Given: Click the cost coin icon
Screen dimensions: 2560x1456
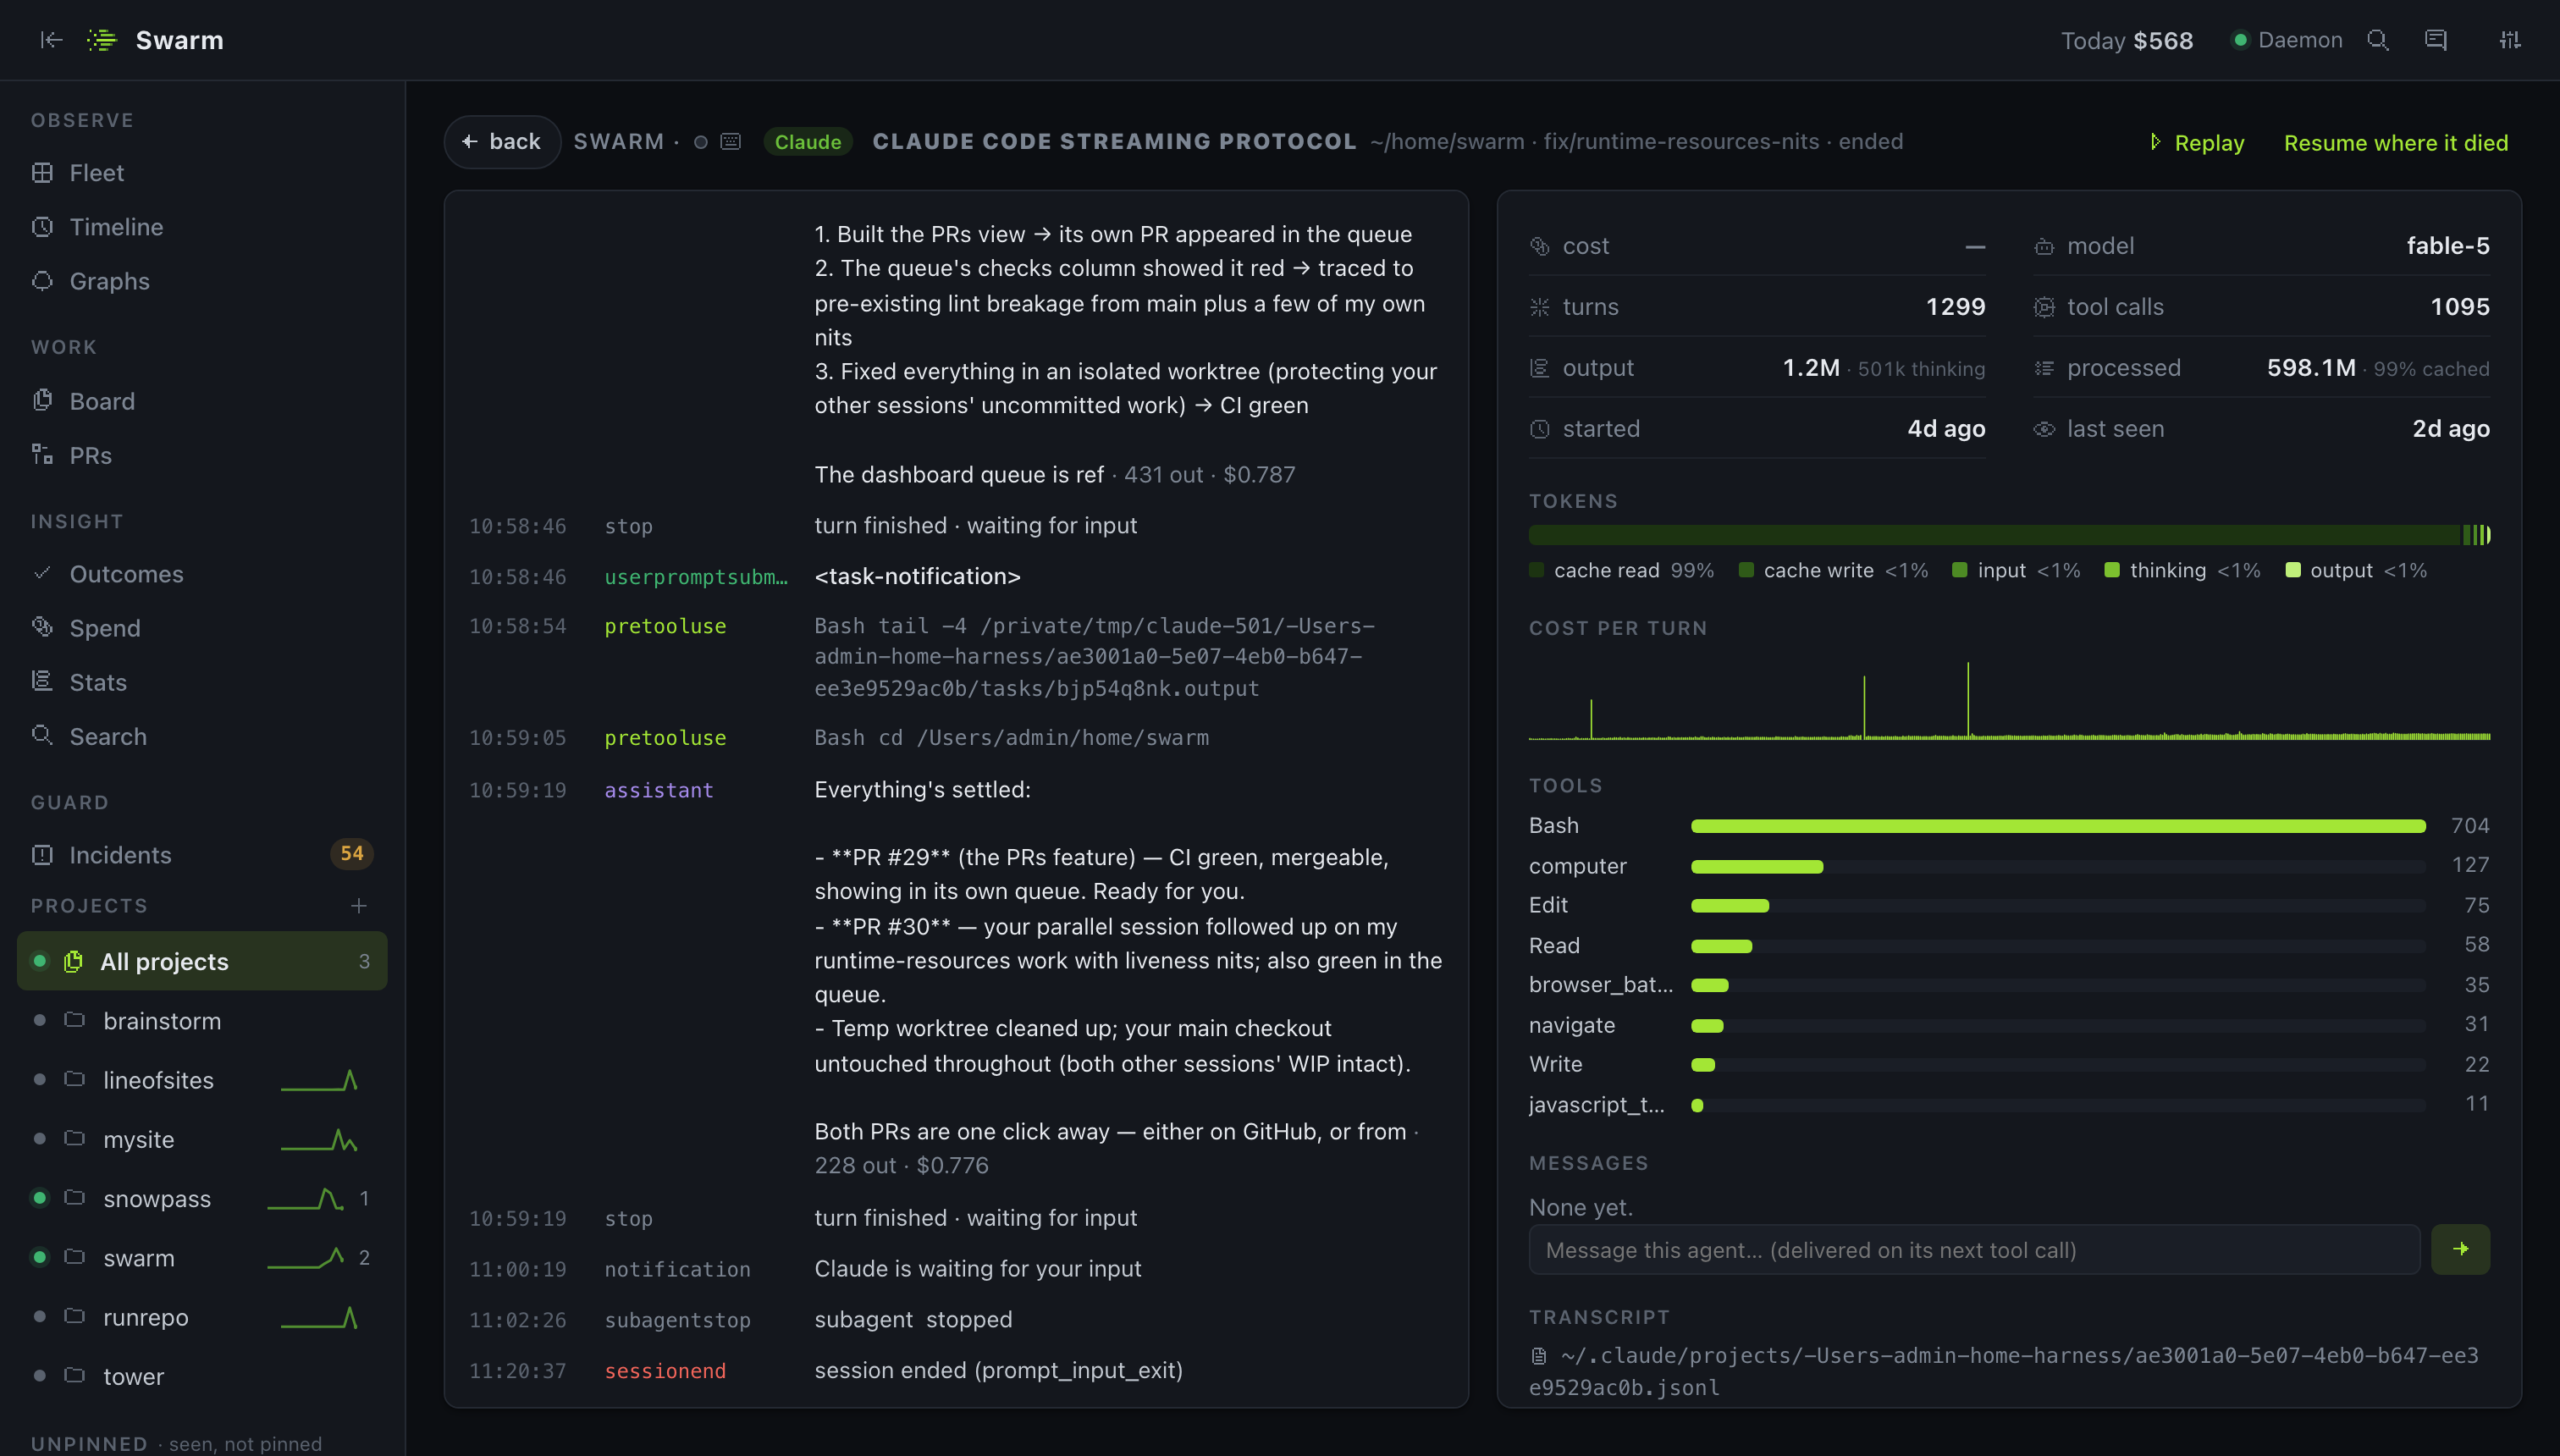Looking at the screenshot, I should pyautogui.click(x=1540, y=246).
